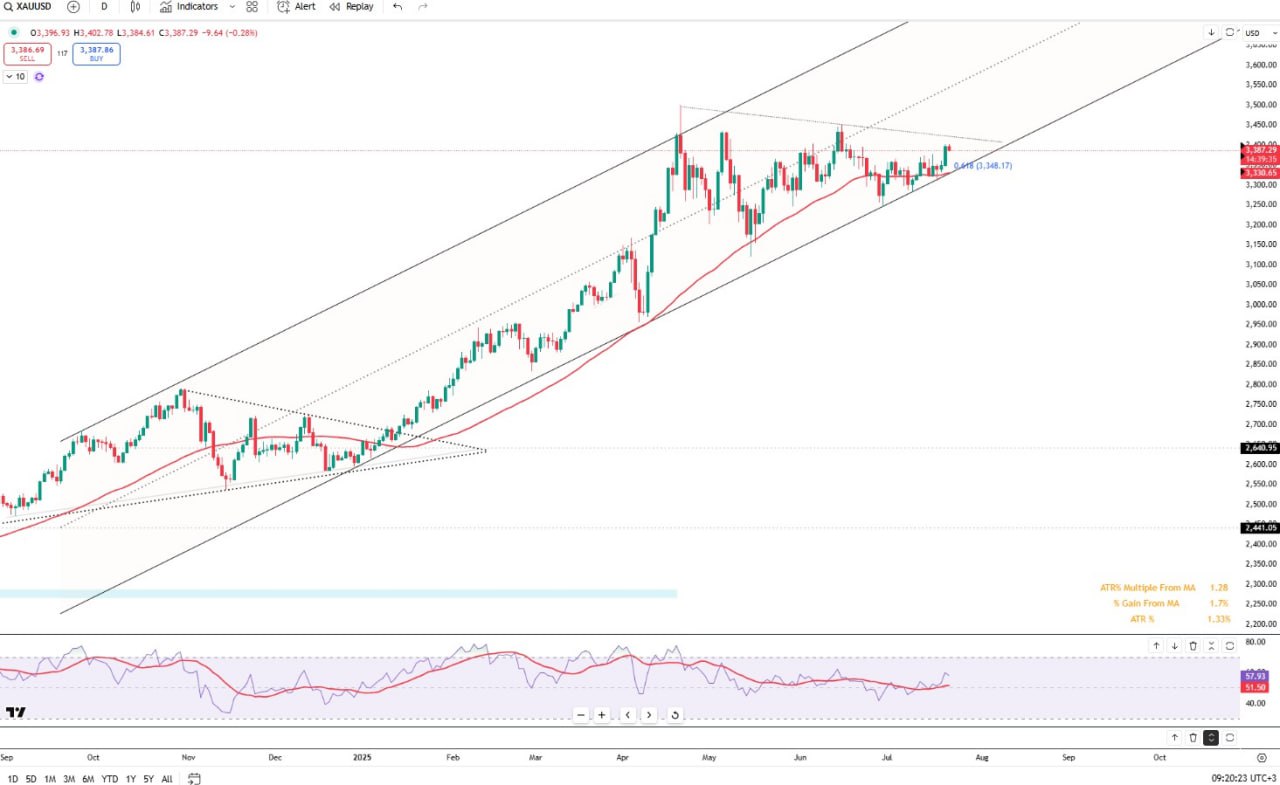Select the All date range

point(167,779)
